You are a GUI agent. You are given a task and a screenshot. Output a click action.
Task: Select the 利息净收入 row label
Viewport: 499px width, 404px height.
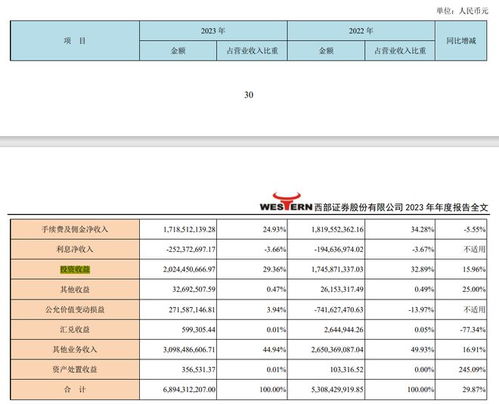pos(75,249)
